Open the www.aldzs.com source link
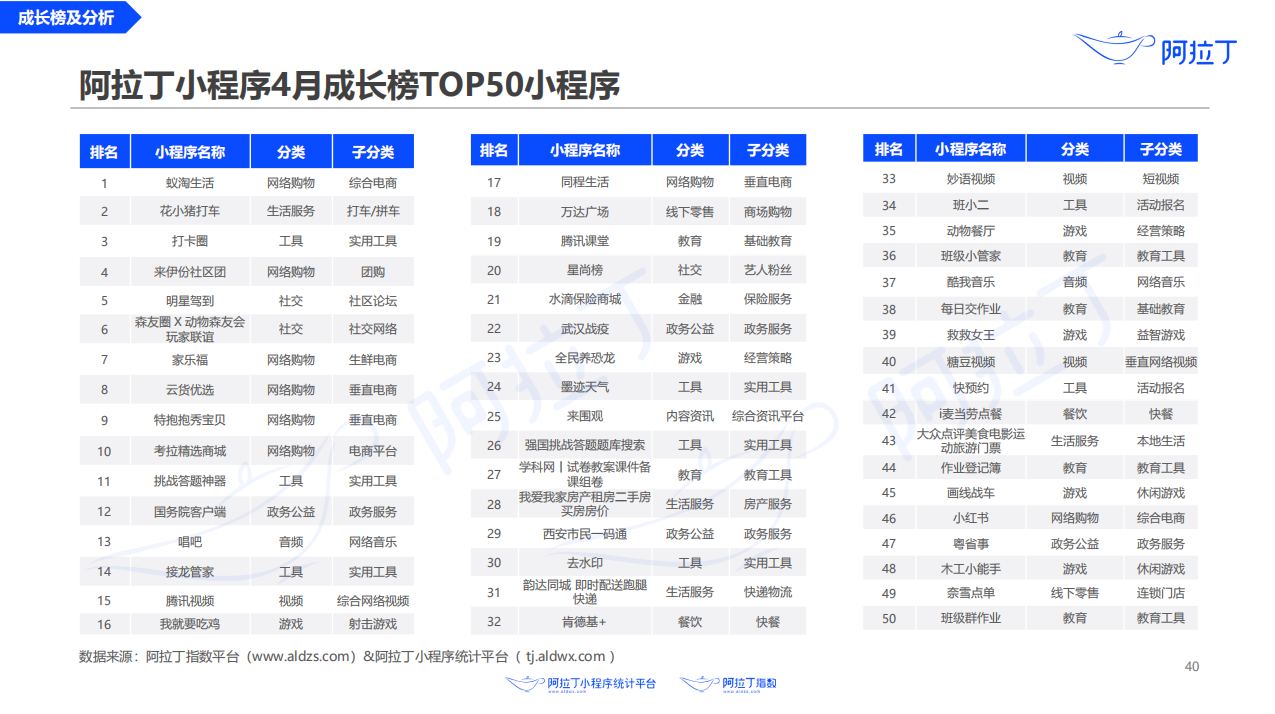 click(302, 657)
